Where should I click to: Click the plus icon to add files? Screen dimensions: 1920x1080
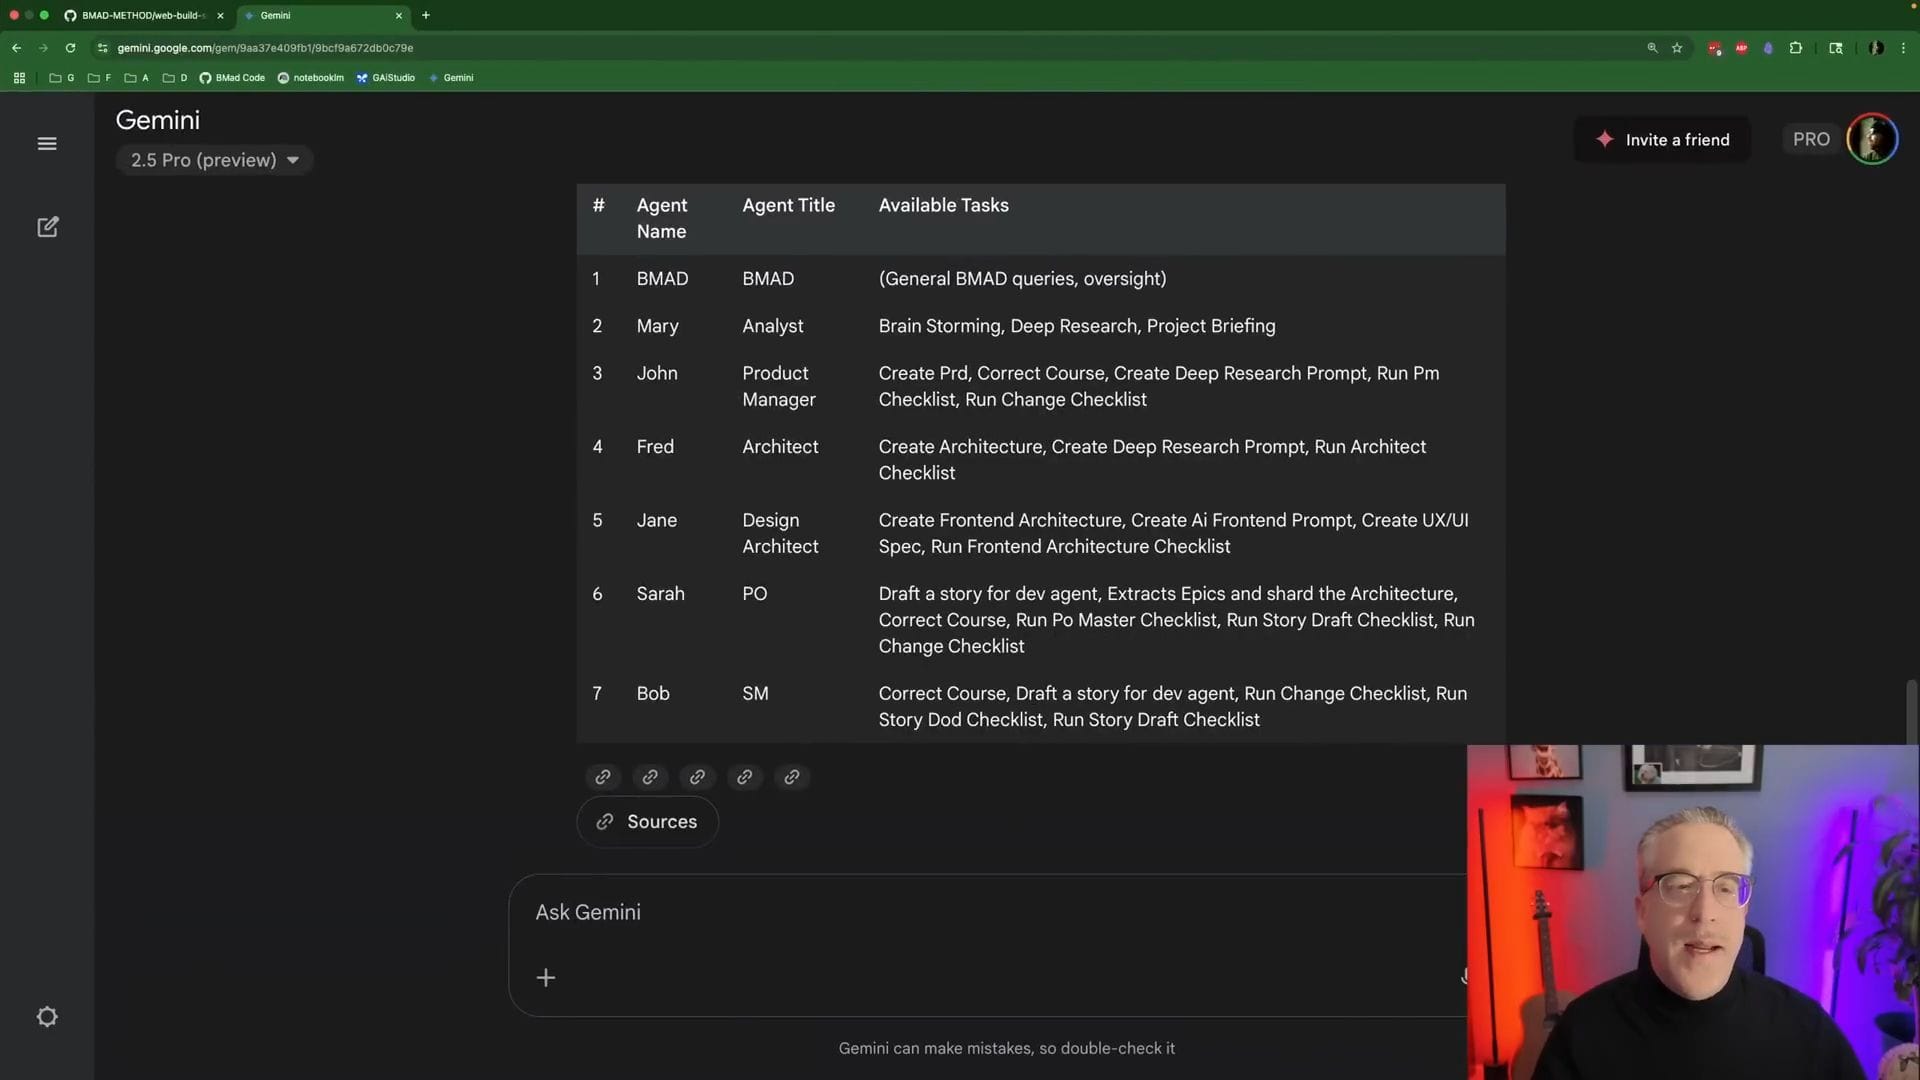coord(546,978)
